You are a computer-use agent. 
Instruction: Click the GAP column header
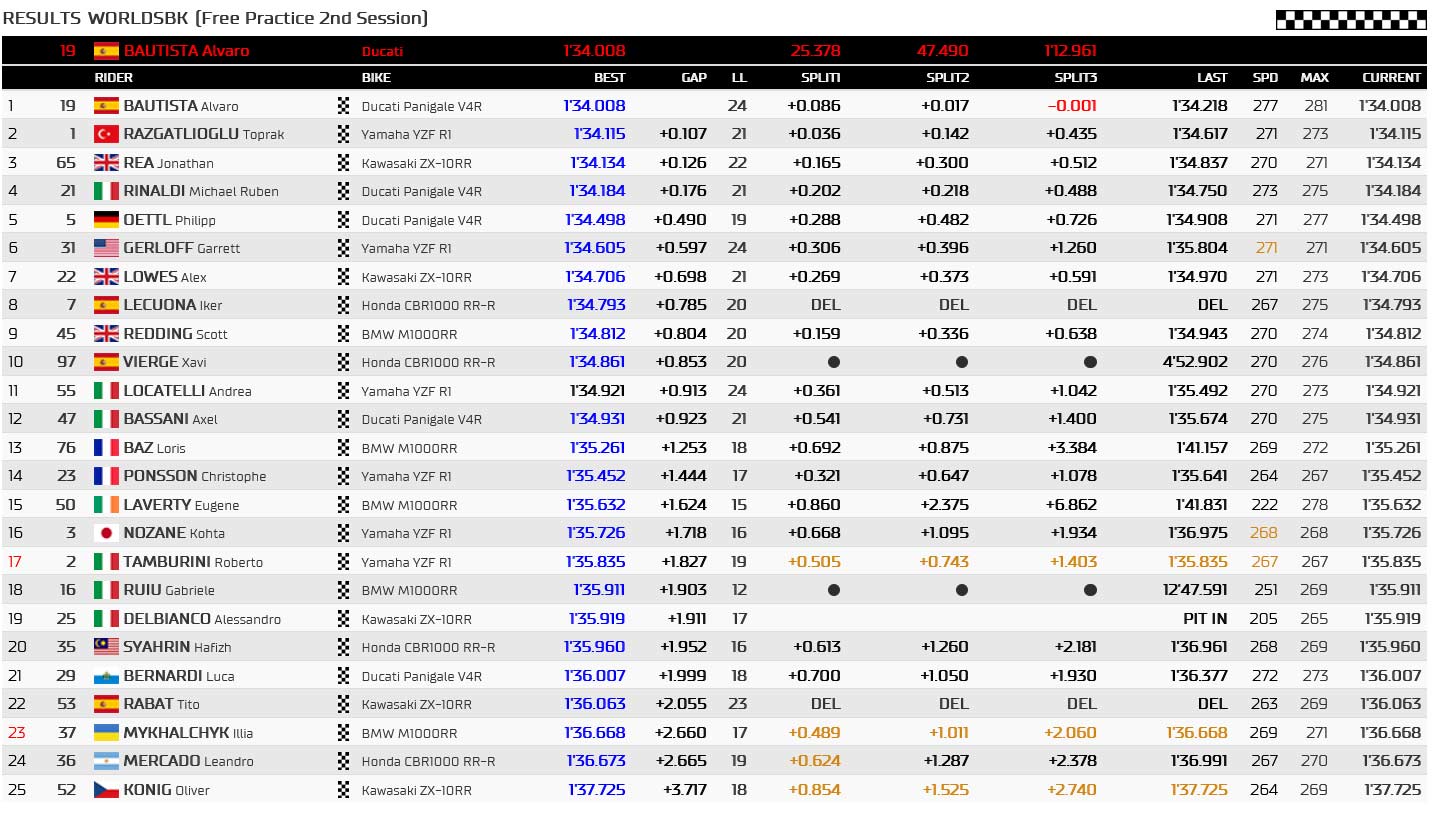point(694,77)
